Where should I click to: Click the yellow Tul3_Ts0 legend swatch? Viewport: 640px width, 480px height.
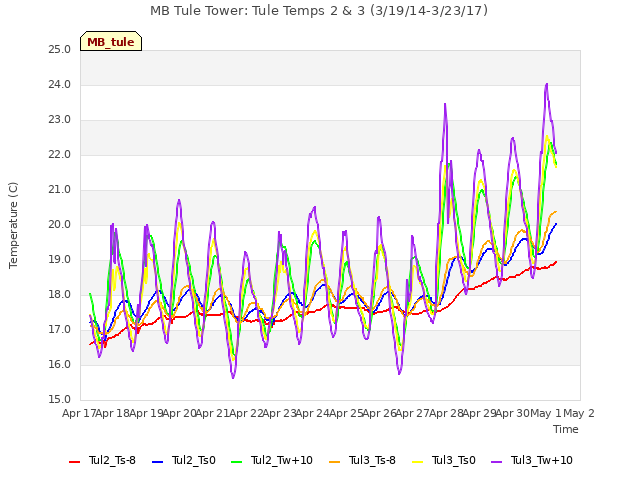pyautogui.click(x=418, y=462)
